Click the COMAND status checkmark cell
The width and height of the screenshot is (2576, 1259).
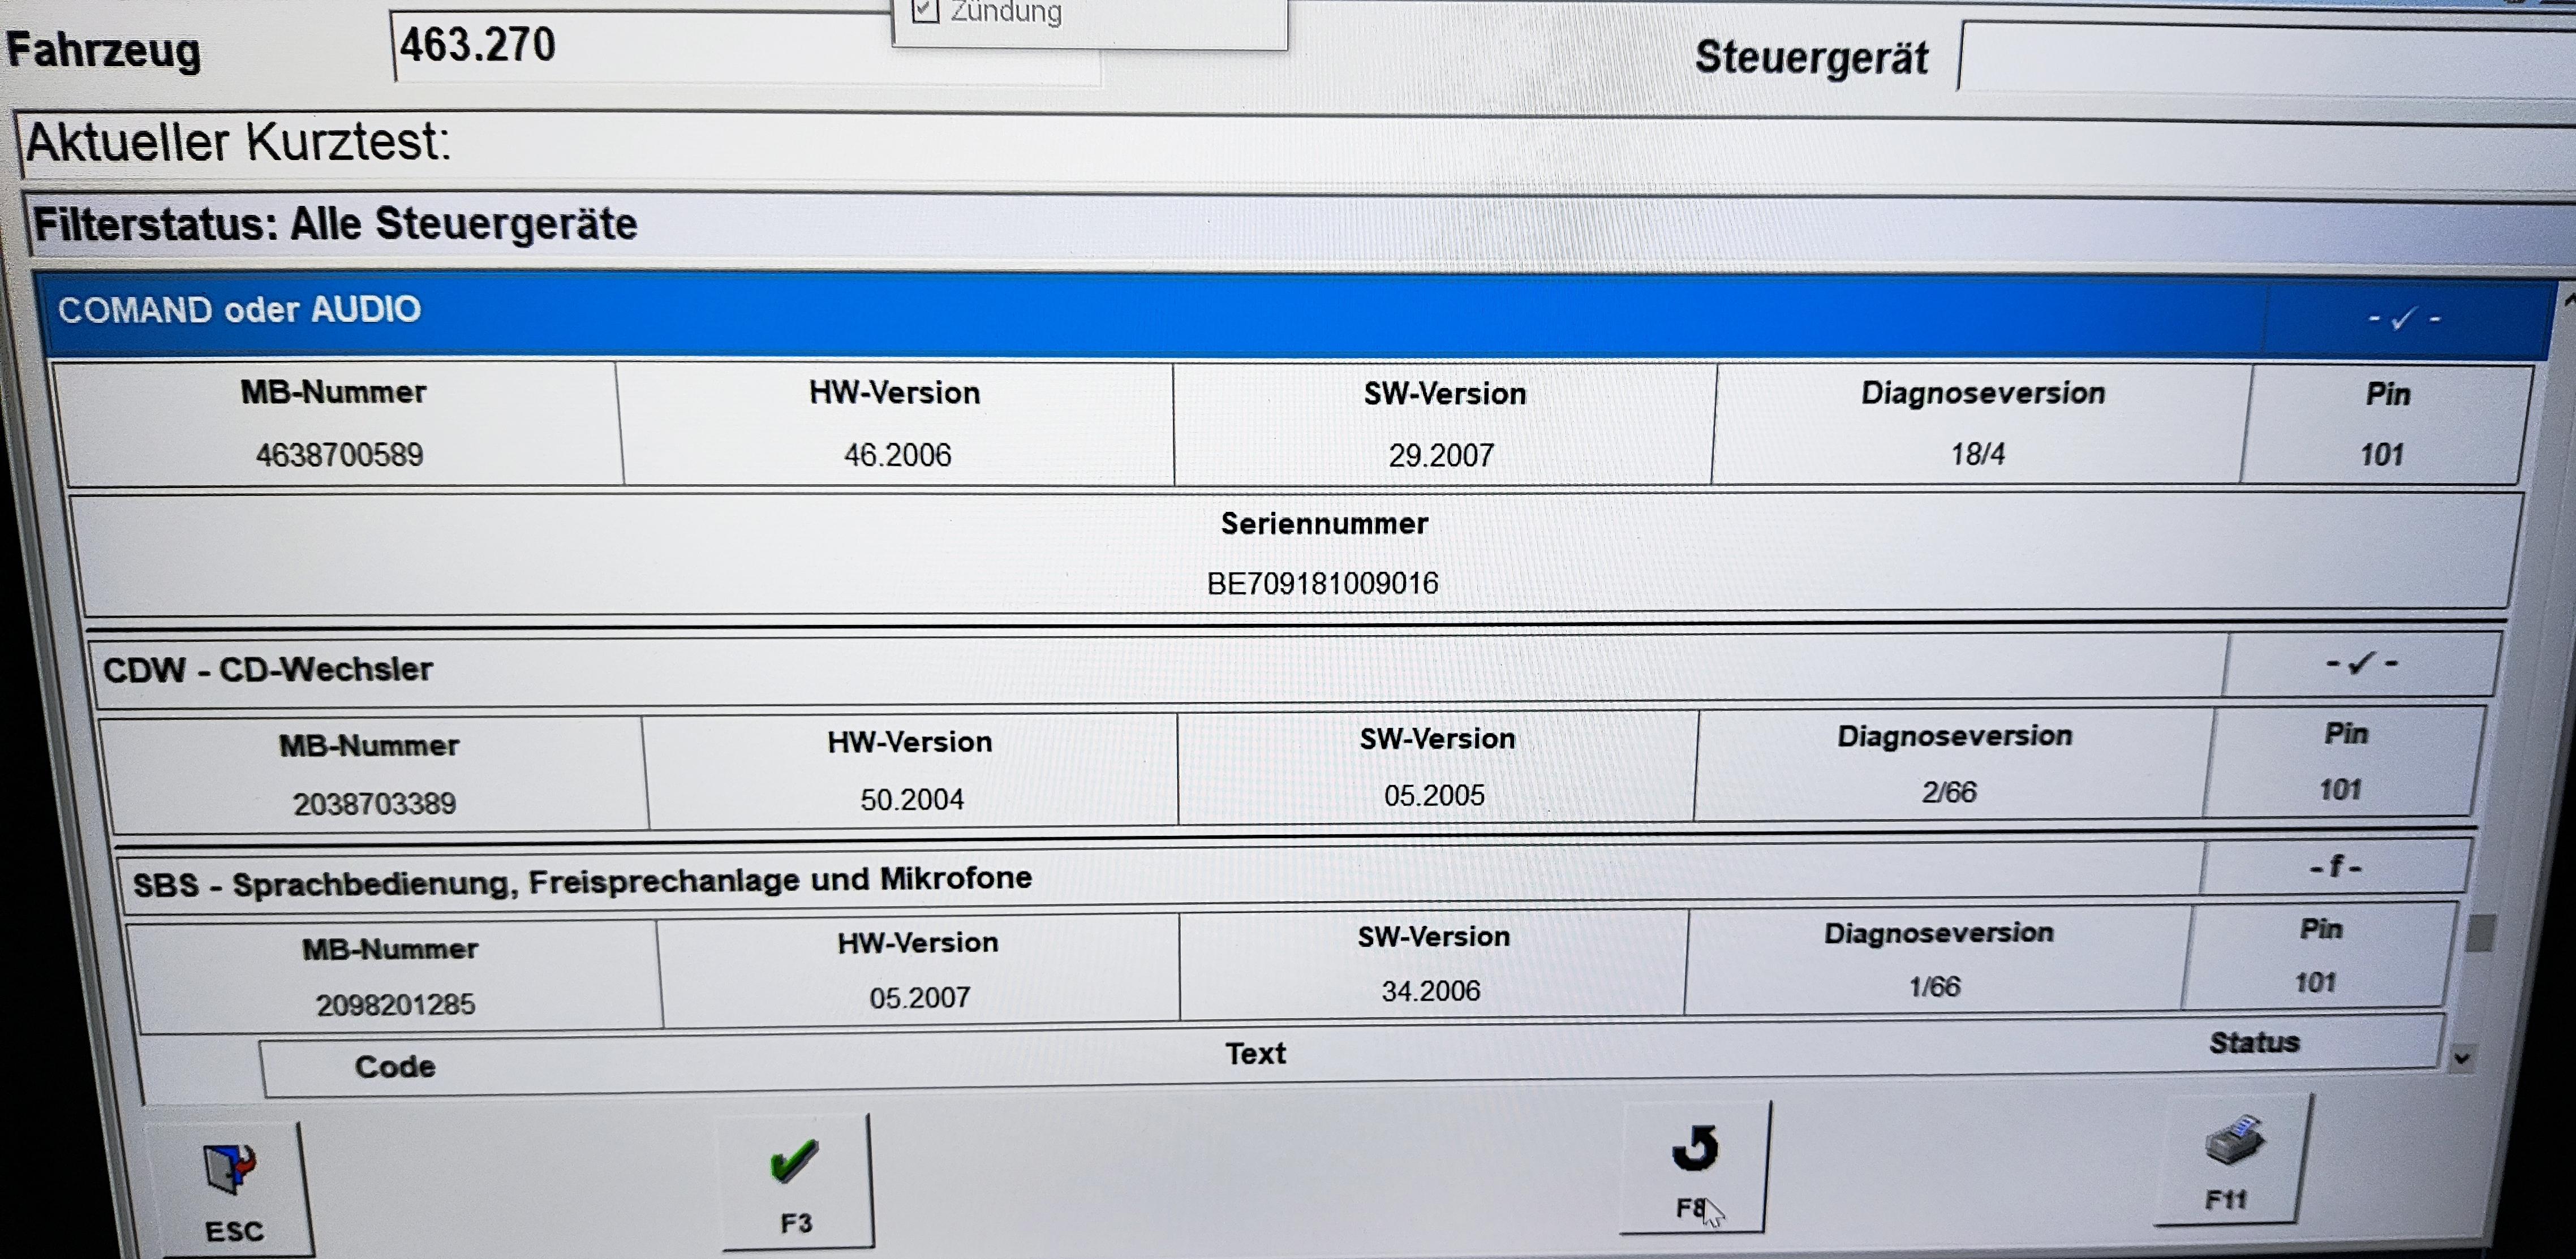[x=2404, y=319]
